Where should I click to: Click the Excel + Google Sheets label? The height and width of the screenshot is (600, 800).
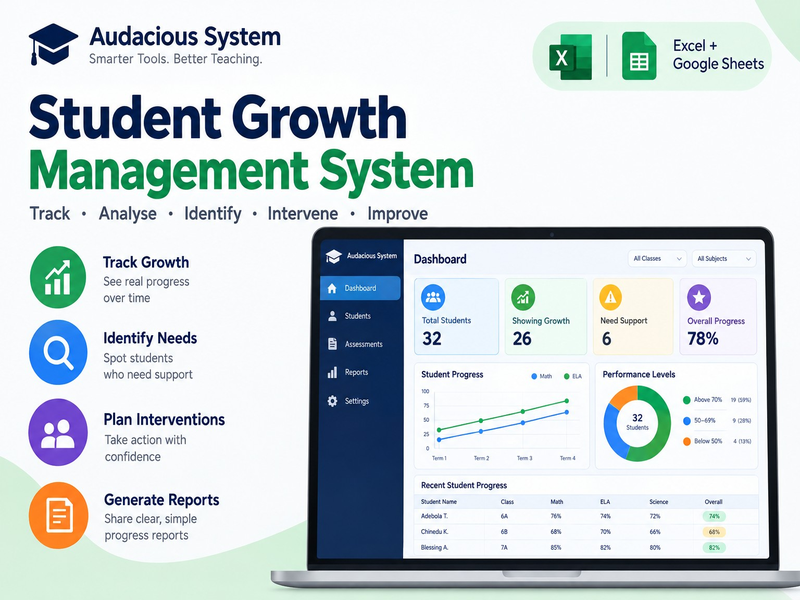coord(718,55)
